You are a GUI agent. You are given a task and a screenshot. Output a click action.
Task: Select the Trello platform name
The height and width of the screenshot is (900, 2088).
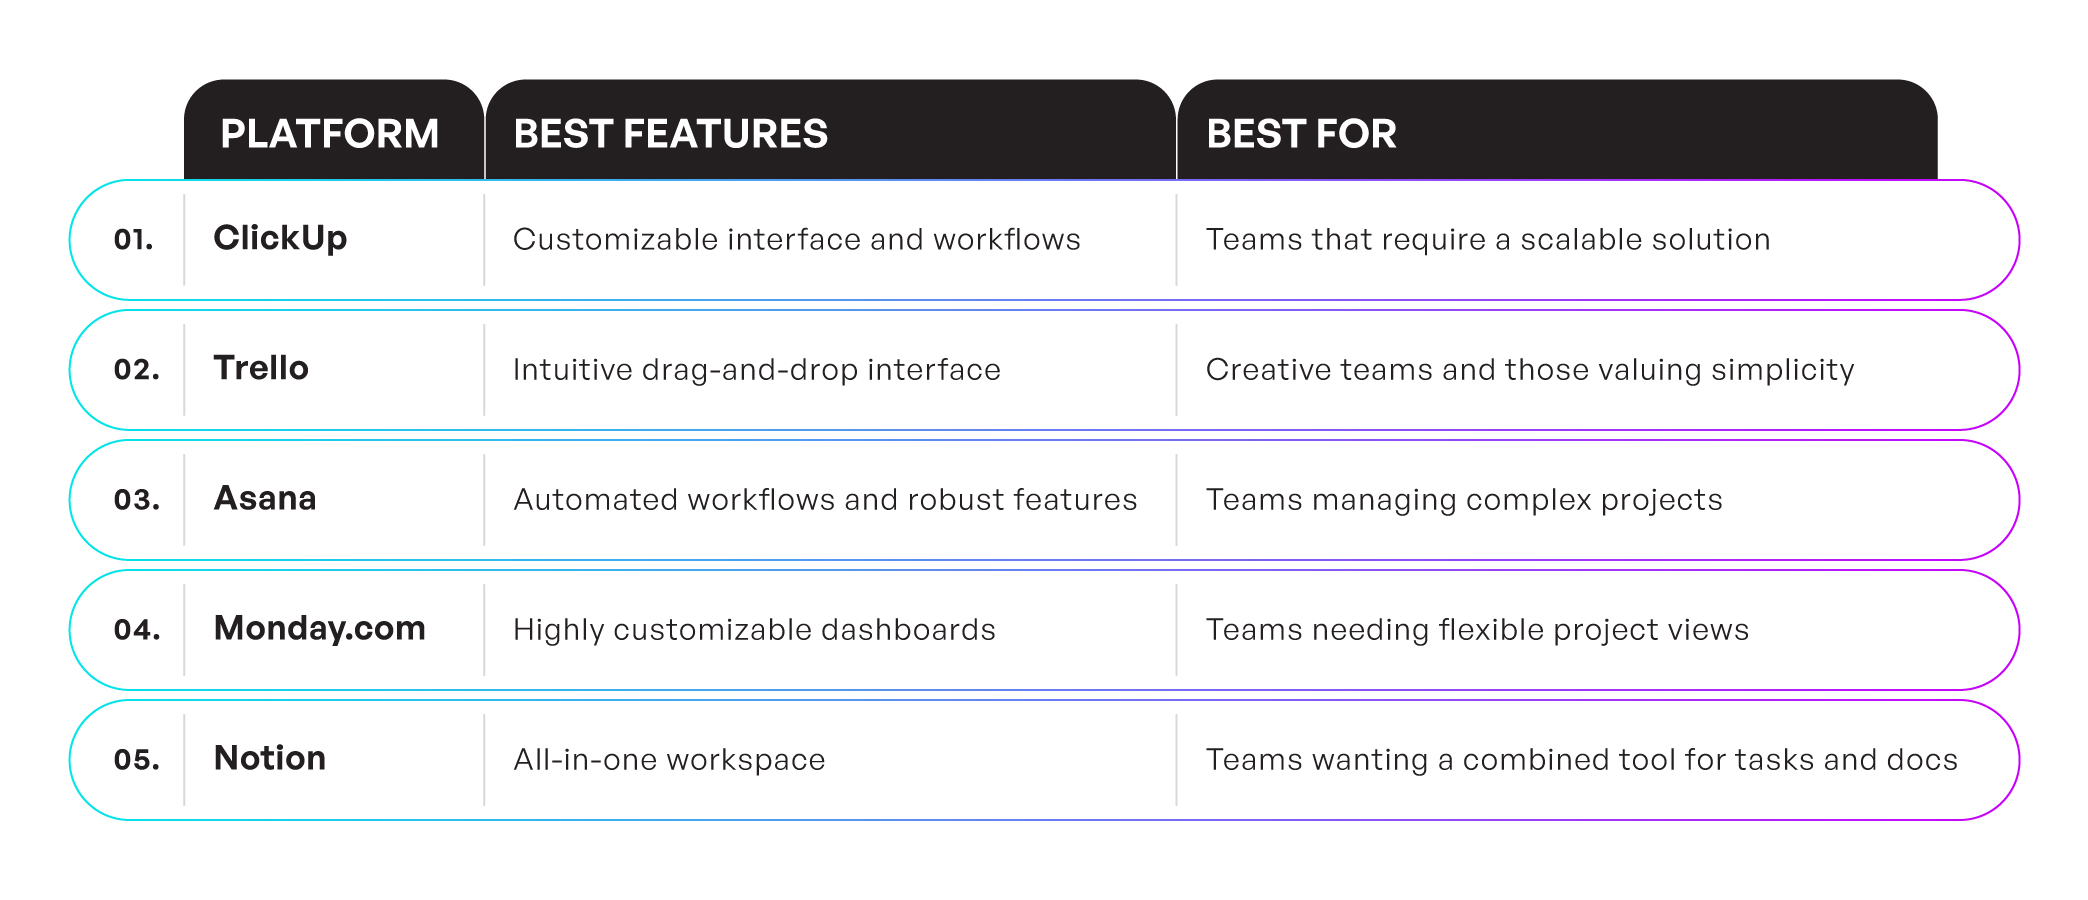point(261,368)
